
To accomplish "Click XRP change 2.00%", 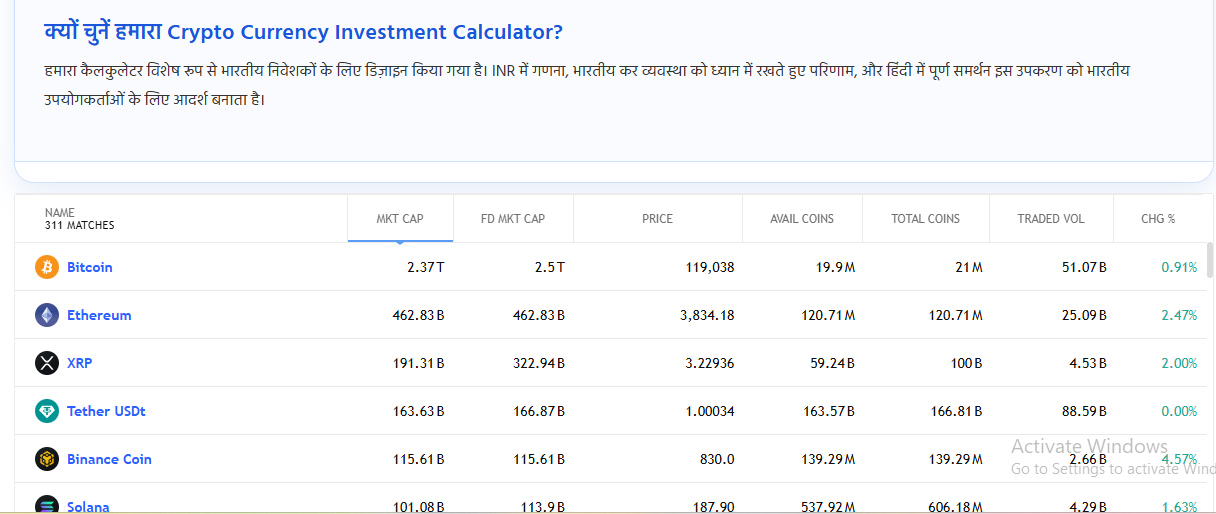I will click(x=1179, y=363).
